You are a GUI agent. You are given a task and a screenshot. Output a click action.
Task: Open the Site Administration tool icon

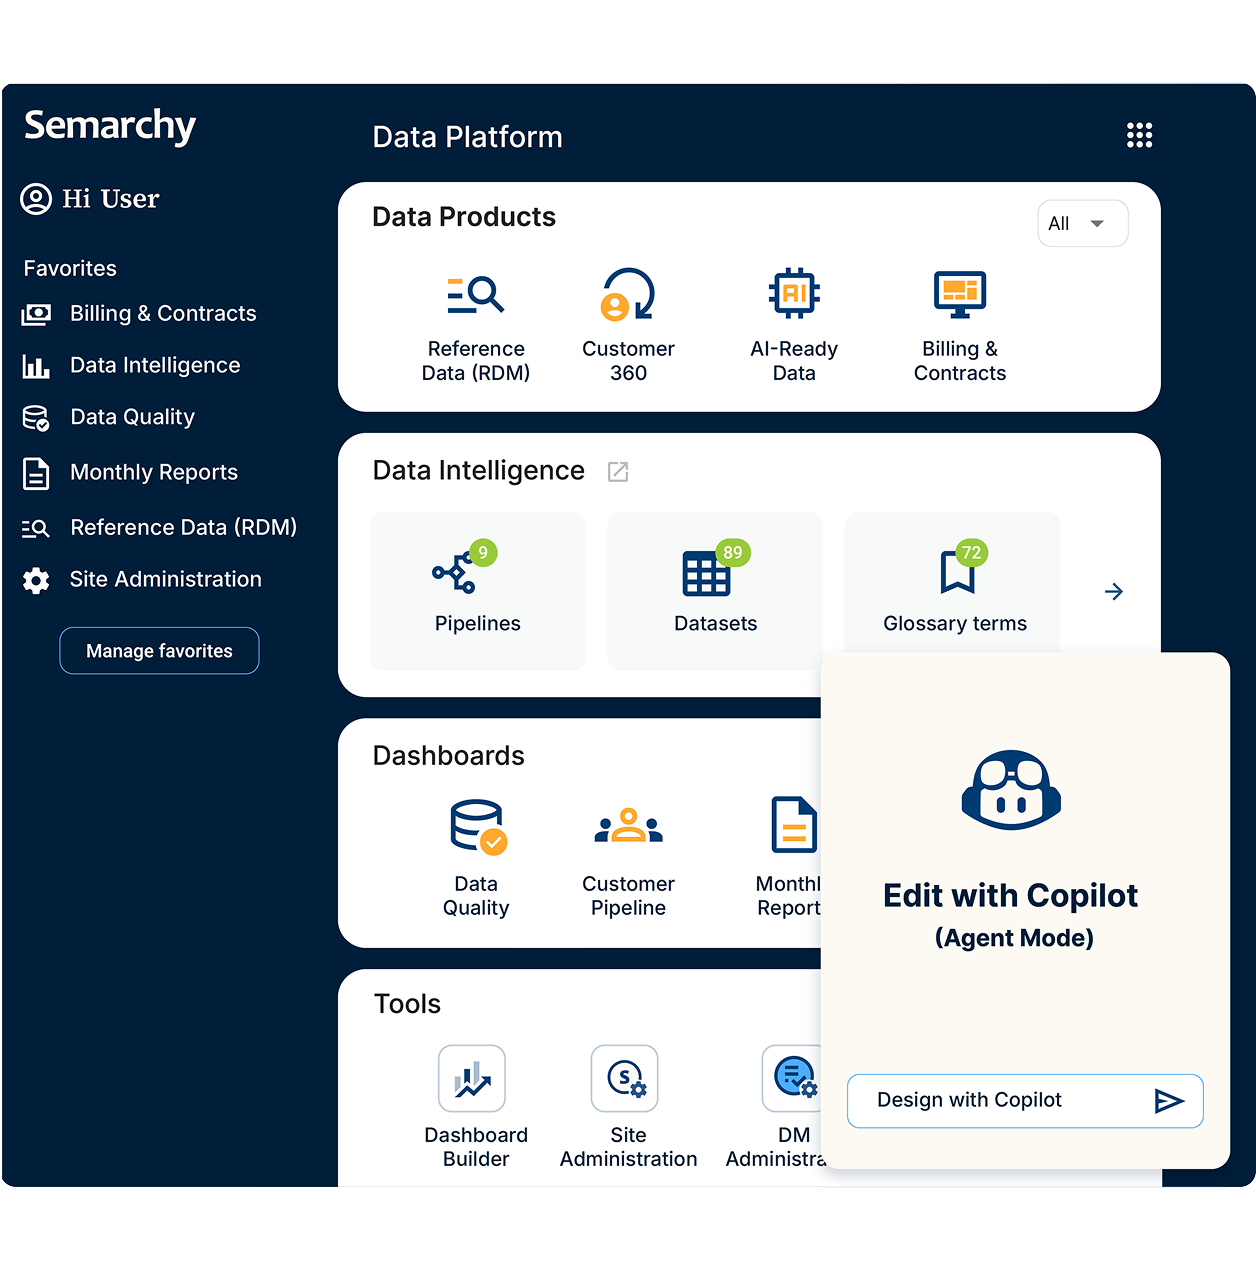point(625,1079)
